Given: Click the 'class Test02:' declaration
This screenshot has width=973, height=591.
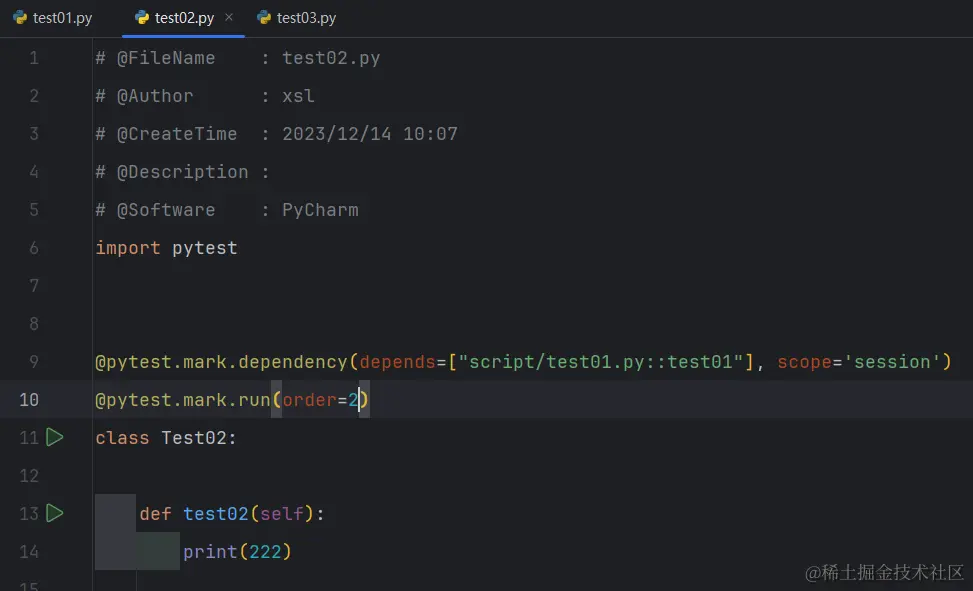Looking at the screenshot, I should 166,438.
